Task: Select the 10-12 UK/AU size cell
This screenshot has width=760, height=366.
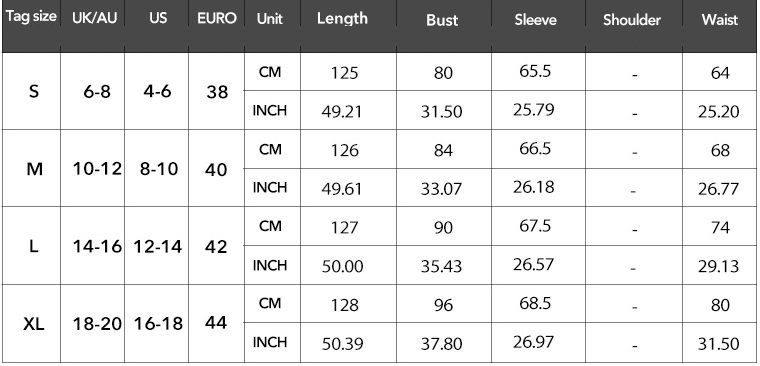Action: click(x=97, y=169)
